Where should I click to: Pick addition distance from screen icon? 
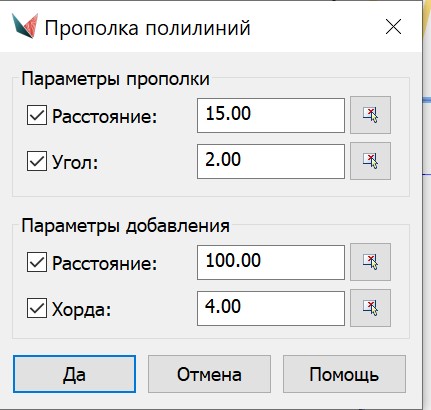coord(370,262)
